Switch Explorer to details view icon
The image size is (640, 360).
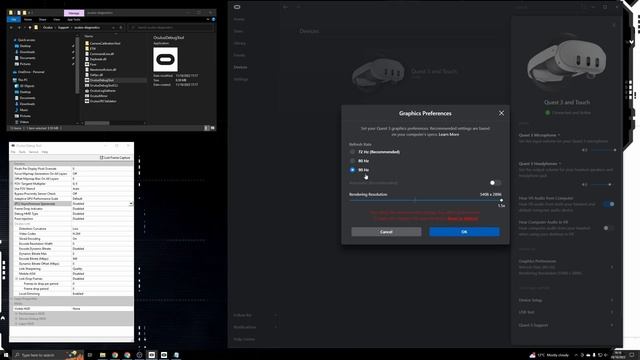[x=207, y=128]
